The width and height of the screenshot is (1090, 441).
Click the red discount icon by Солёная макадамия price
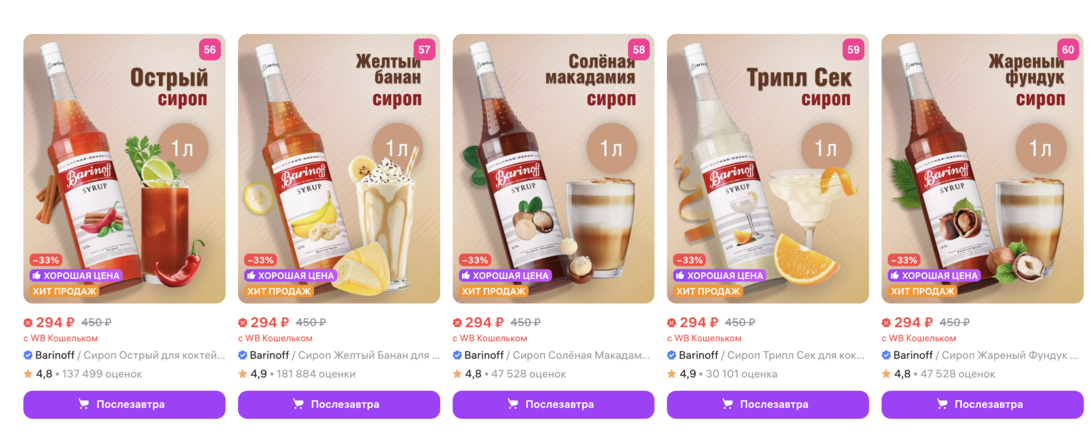457,323
